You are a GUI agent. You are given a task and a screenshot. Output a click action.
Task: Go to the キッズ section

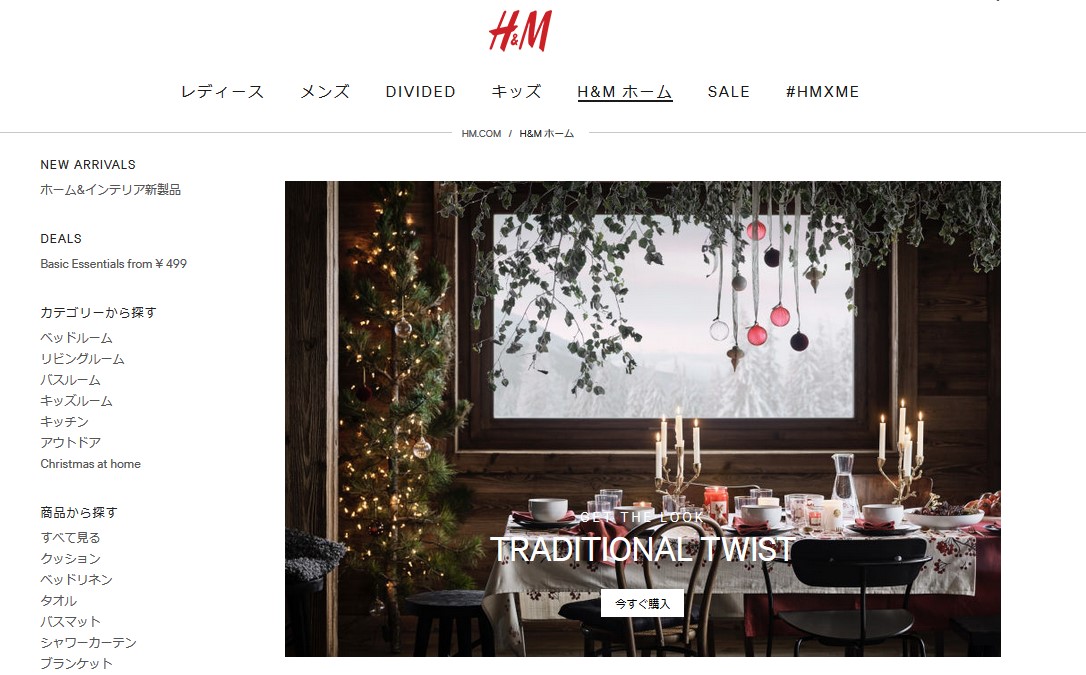[516, 92]
